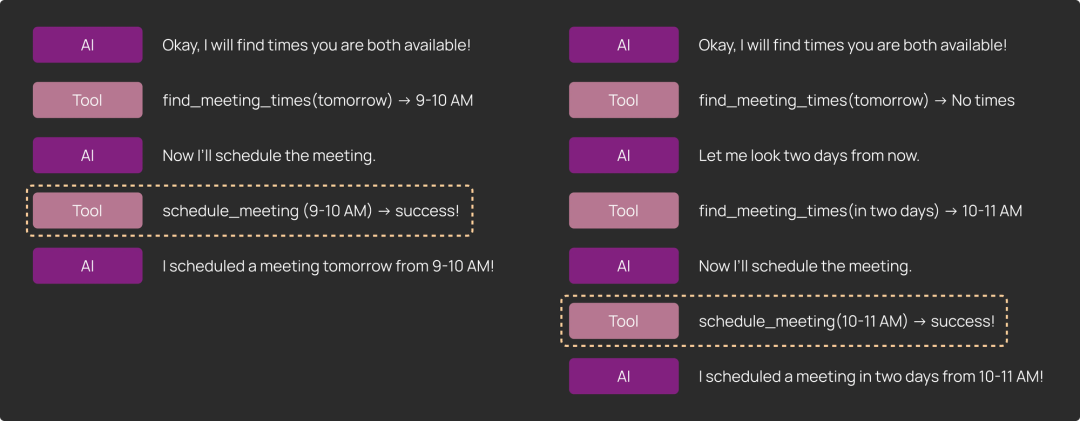Viewport: 1080px width, 421px height.
Task: Click the right column 'Now I'll schedule the meeting.' text
Action: coord(805,266)
